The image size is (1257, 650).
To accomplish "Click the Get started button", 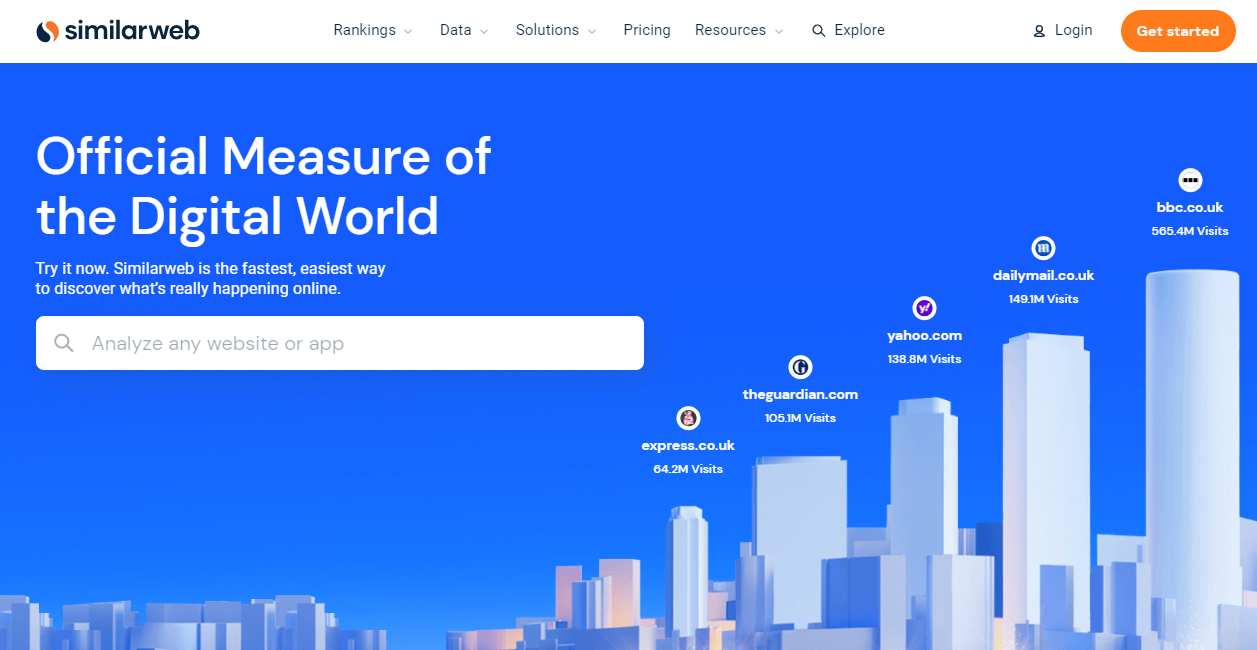I will 1178,31.
